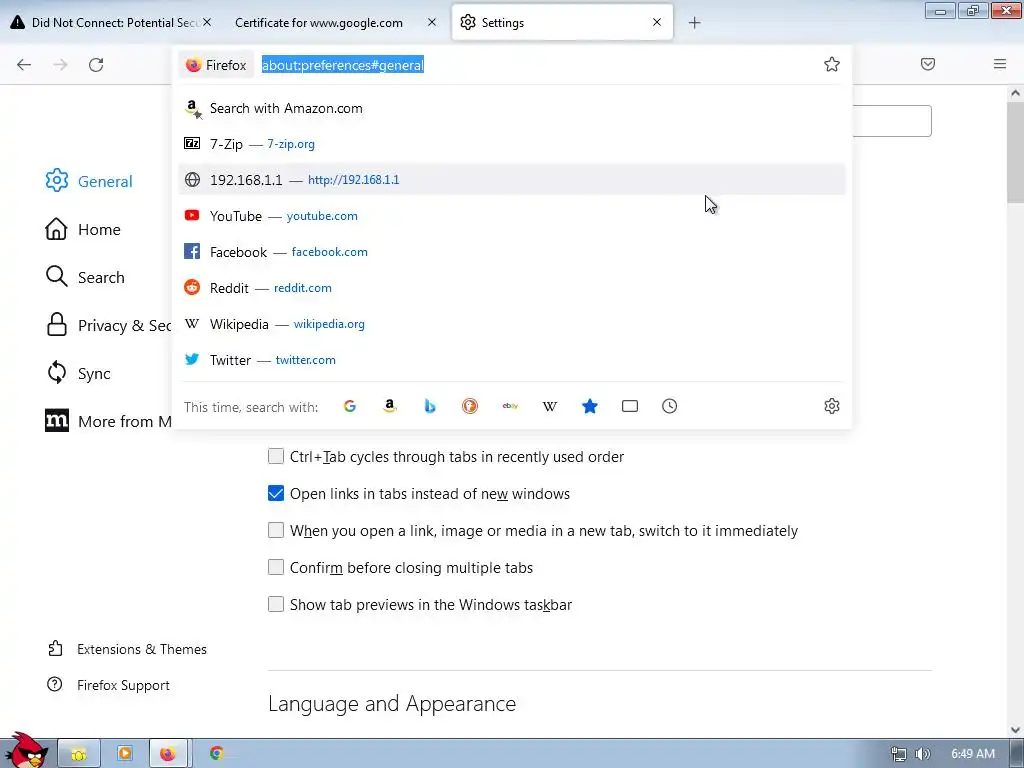Search this time with DuckDuckGo

pyautogui.click(x=470, y=406)
